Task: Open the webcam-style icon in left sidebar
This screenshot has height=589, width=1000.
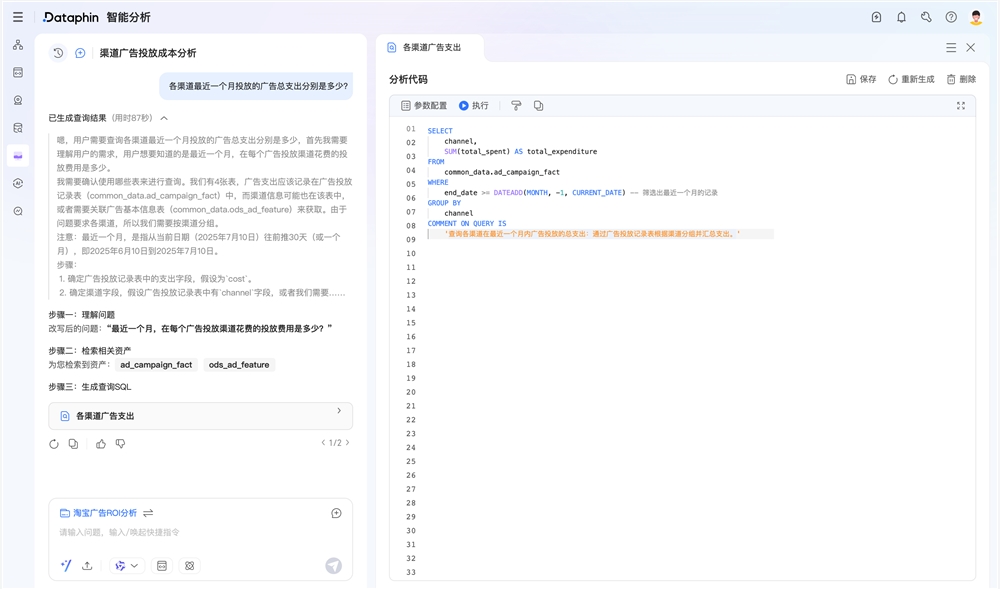Action: pyautogui.click(x=18, y=100)
